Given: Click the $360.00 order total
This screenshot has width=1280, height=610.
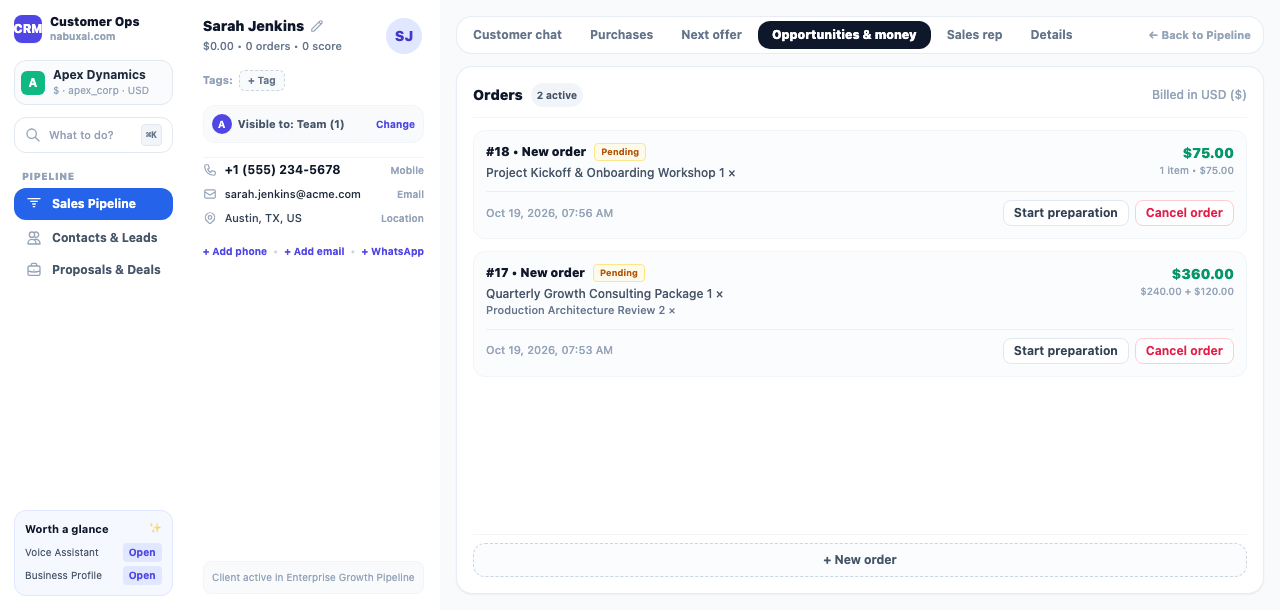Looking at the screenshot, I should [x=1203, y=274].
